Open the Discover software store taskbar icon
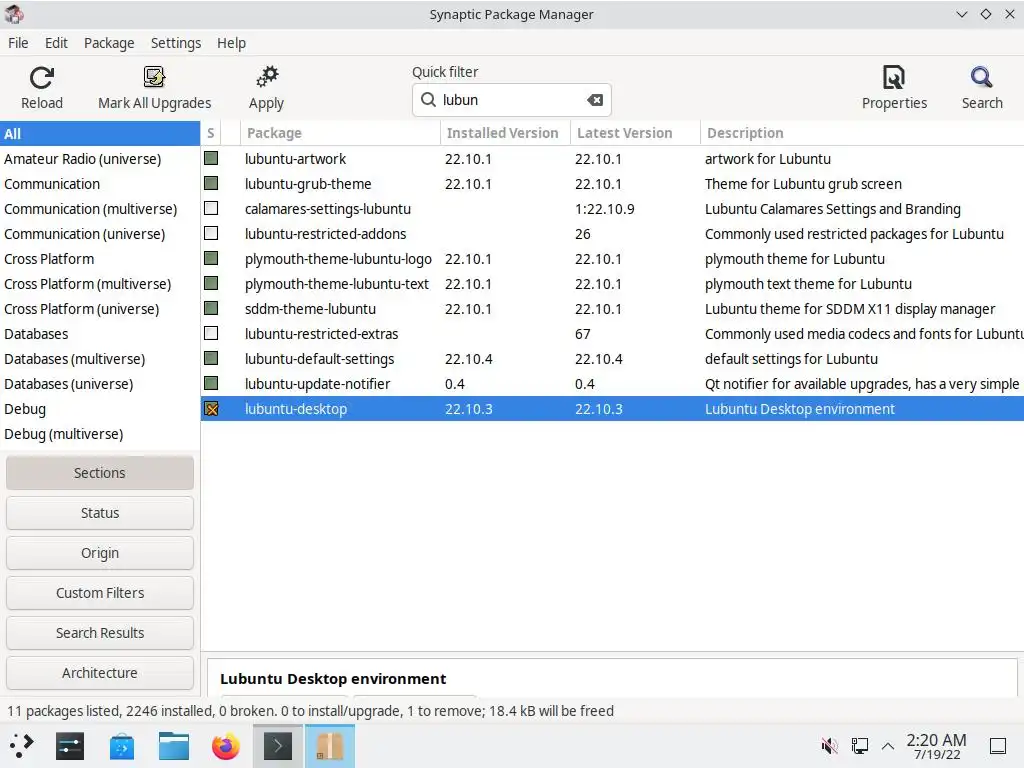The width and height of the screenshot is (1024, 768). (122, 746)
